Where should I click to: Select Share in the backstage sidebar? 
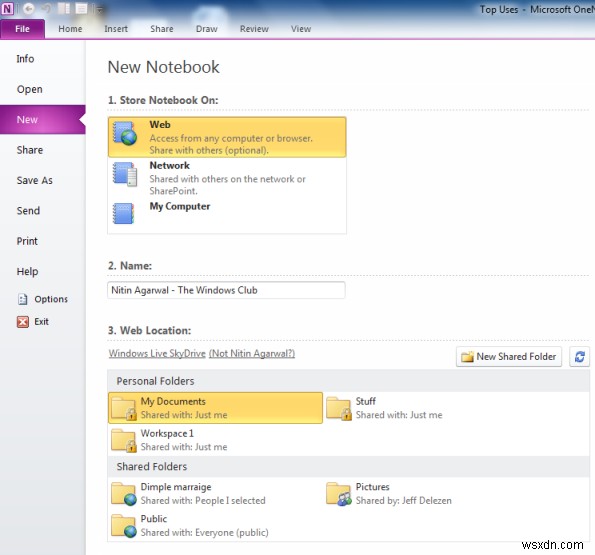(42, 150)
